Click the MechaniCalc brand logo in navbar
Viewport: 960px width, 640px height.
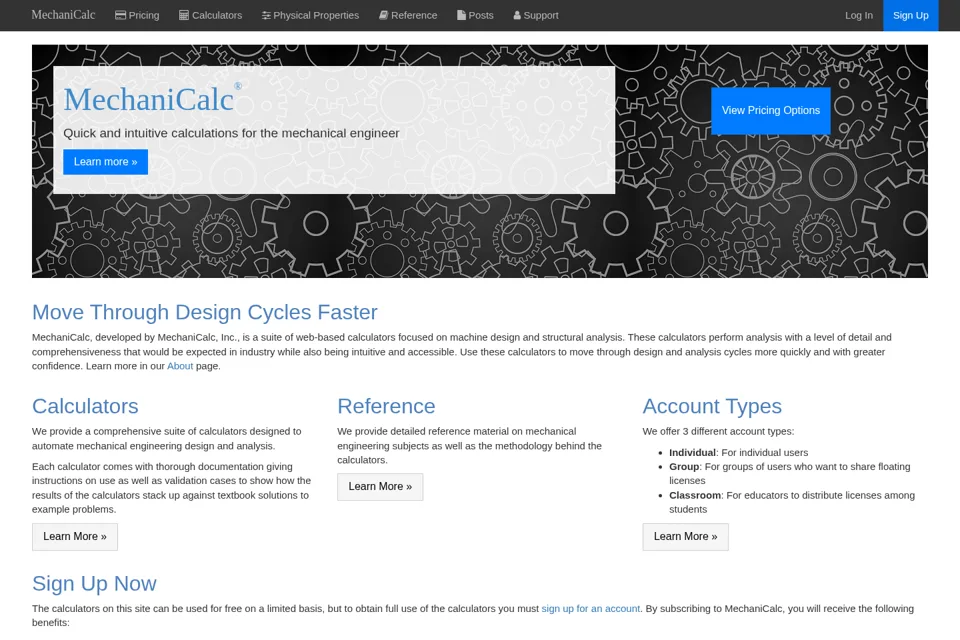click(63, 15)
